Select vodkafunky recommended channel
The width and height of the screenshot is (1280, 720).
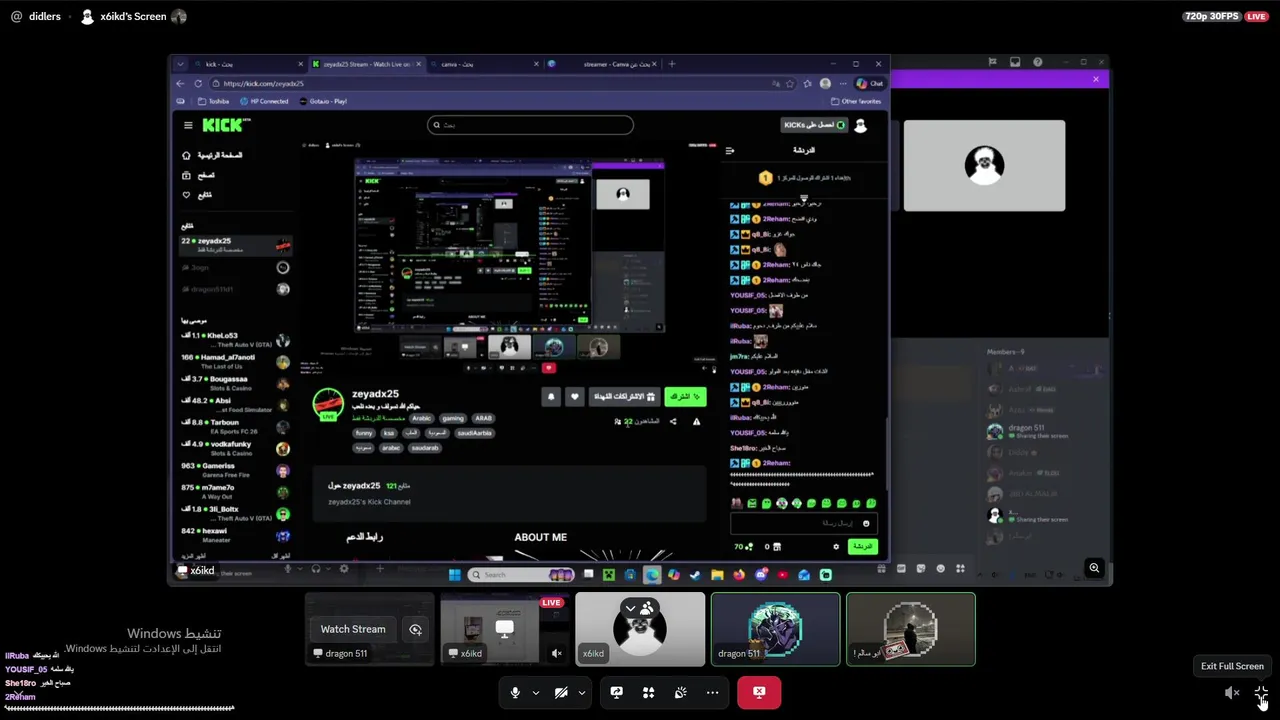(x=236, y=448)
